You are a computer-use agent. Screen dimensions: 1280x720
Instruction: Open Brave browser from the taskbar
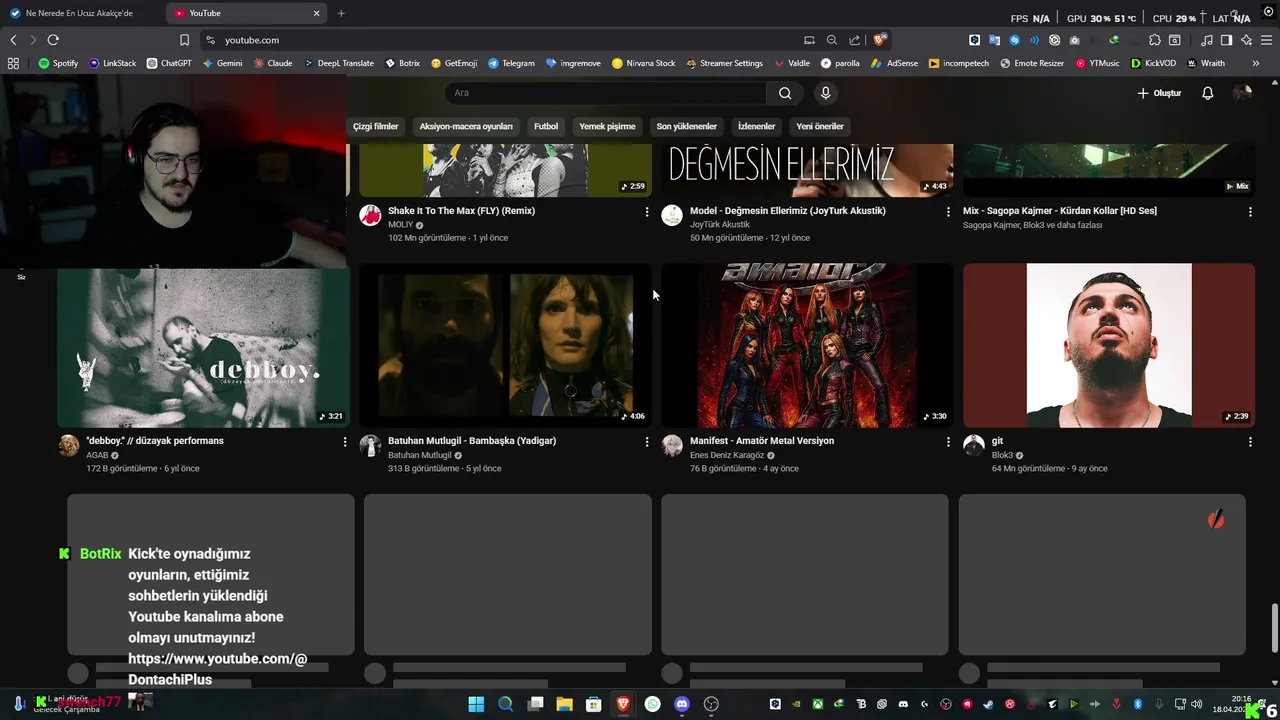click(623, 704)
